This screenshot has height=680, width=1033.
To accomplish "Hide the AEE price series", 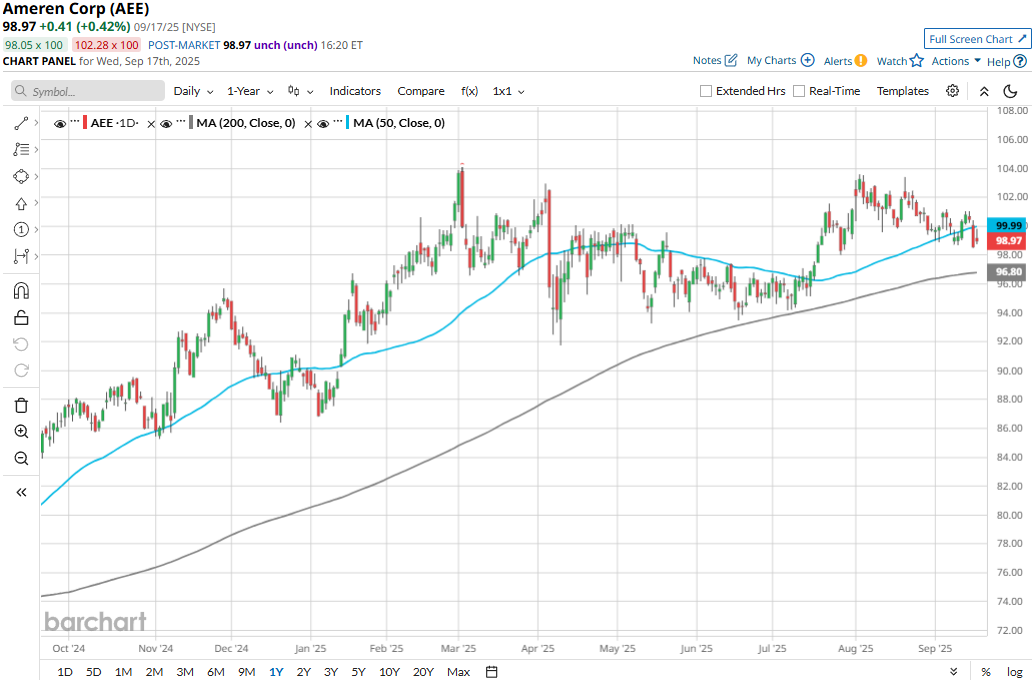I will point(60,124).
